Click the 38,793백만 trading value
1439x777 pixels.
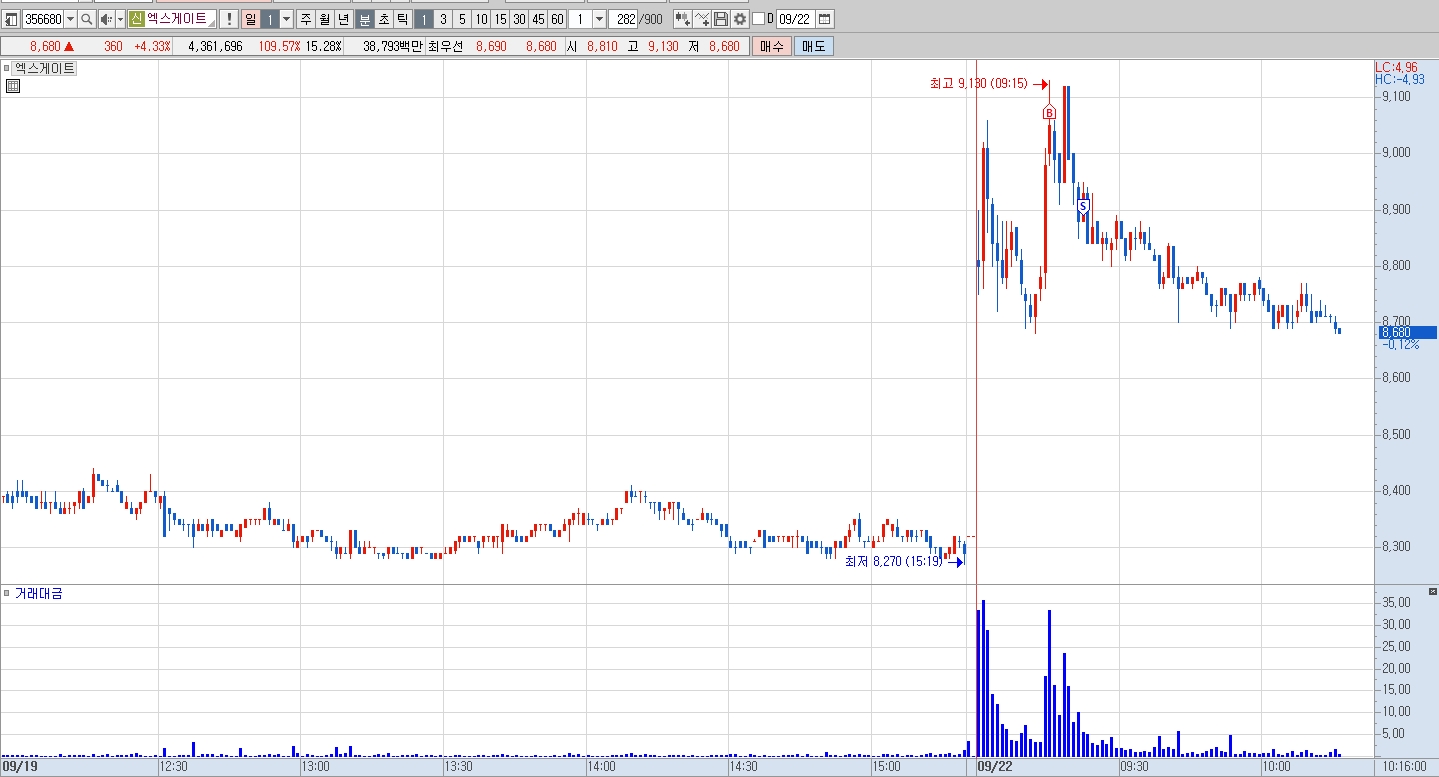[x=393, y=46]
